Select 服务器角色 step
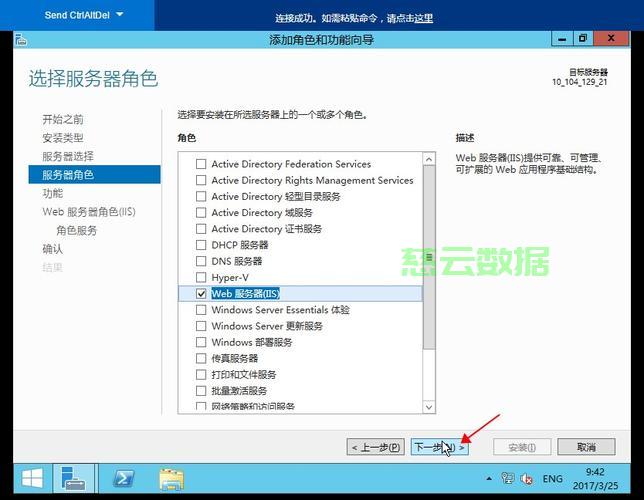Viewport: 644px width, 500px height. pyautogui.click(x=94, y=175)
